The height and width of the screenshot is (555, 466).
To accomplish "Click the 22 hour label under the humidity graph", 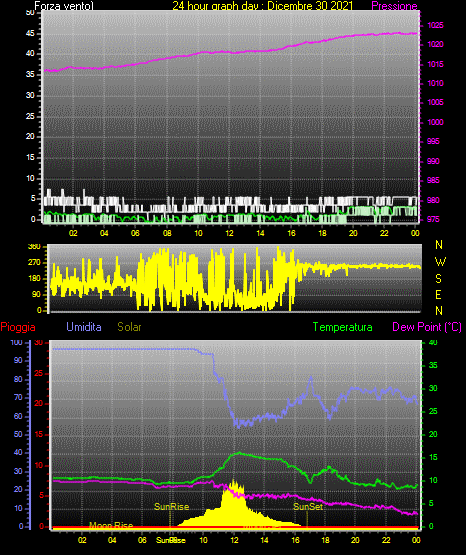I will click(x=386, y=540).
